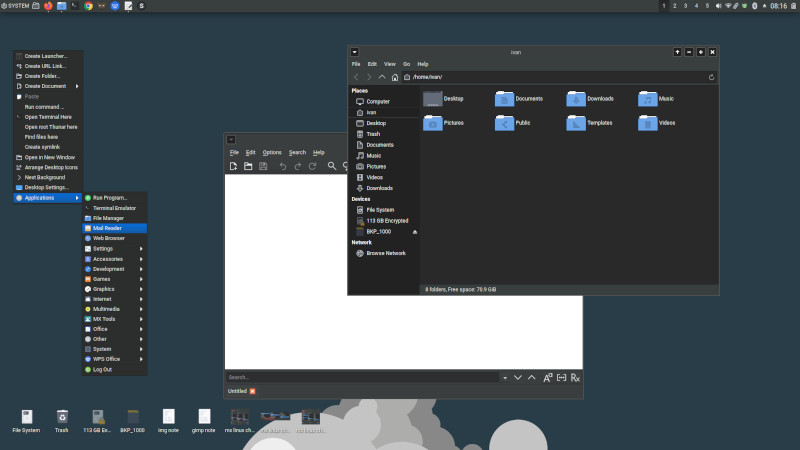
Task: Open the Search menu in text editor
Action: point(297,153)
